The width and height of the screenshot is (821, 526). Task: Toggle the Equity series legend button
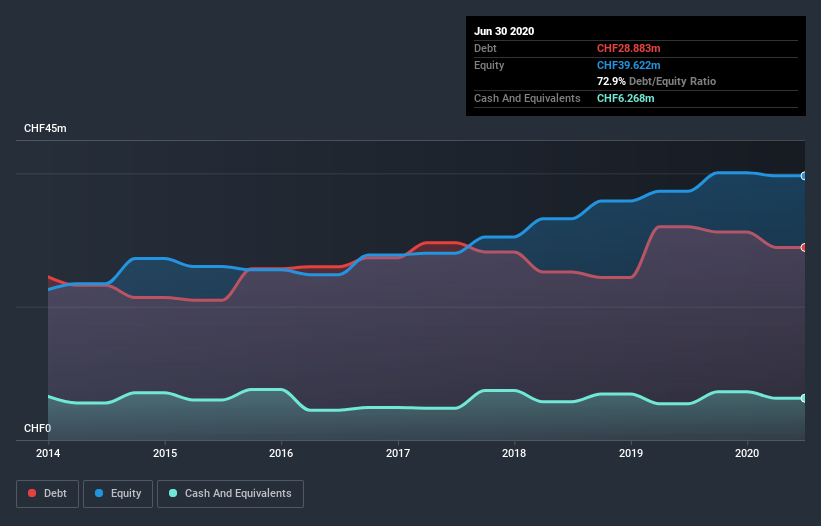(x=118, y=494)
